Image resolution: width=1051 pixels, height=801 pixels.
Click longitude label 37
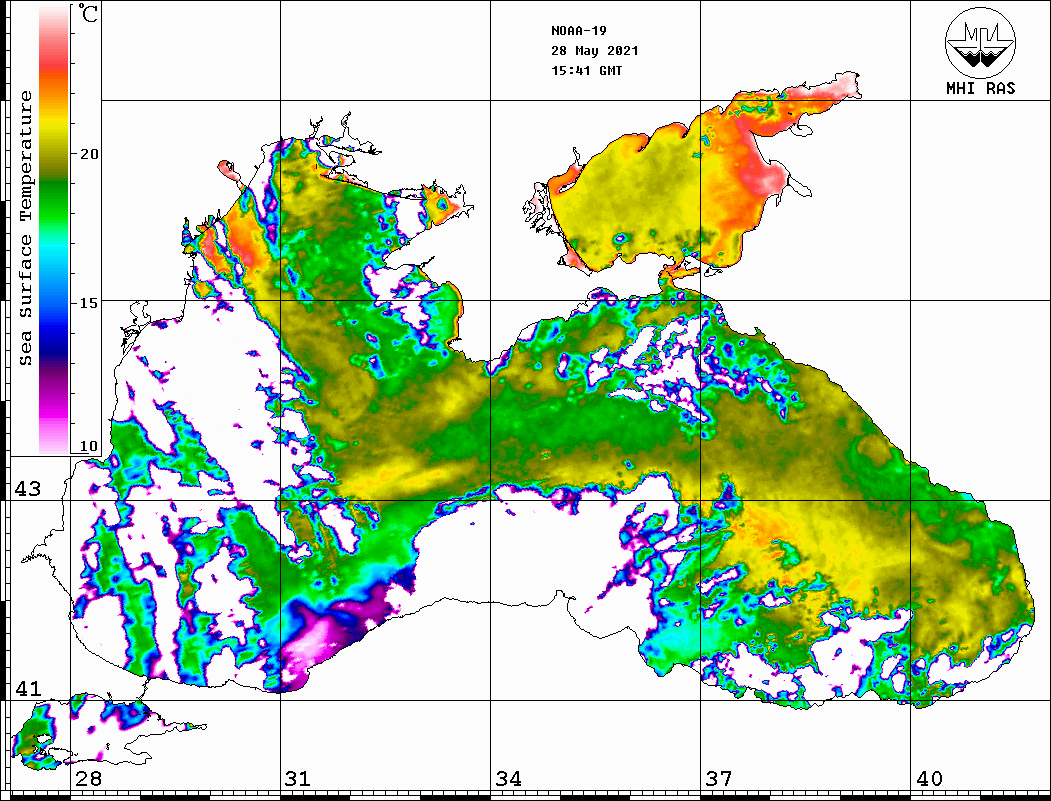719,779
